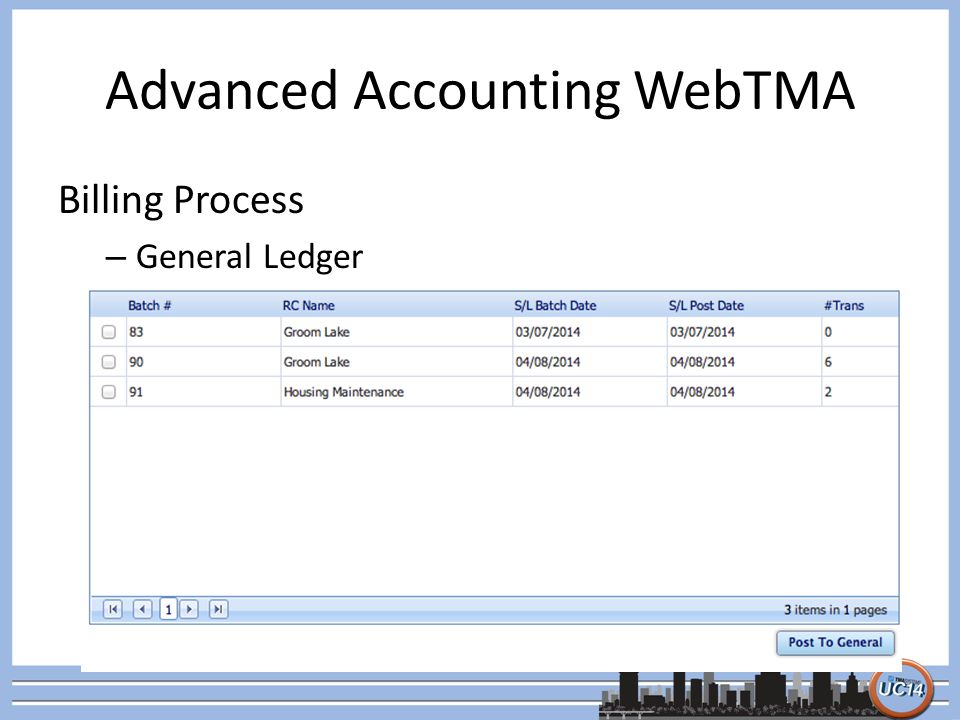960x720 pixels.
Task: Click Groom Lake in batch 83 row
Action: (x=317, y=332)
